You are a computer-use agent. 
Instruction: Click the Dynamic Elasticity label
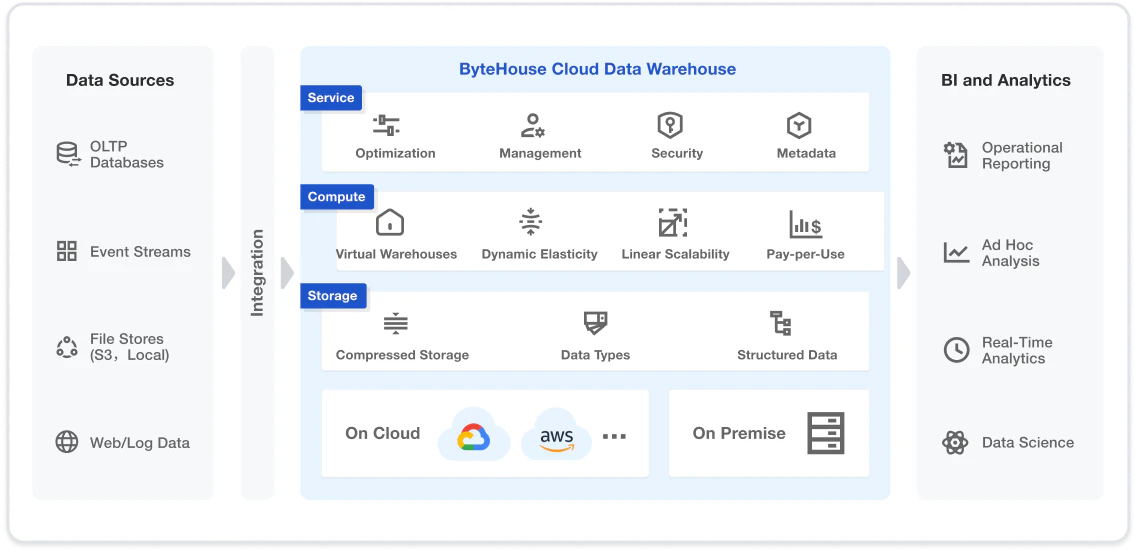(x=539, y=254)
